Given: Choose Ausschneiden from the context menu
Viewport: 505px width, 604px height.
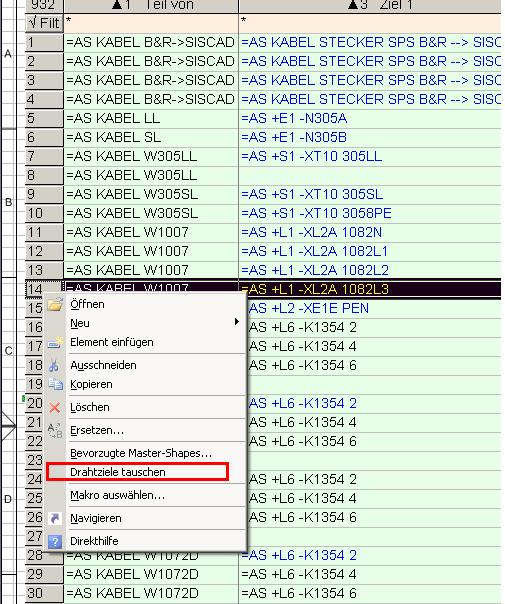Looking at the screenshot, I should [146, 365].
